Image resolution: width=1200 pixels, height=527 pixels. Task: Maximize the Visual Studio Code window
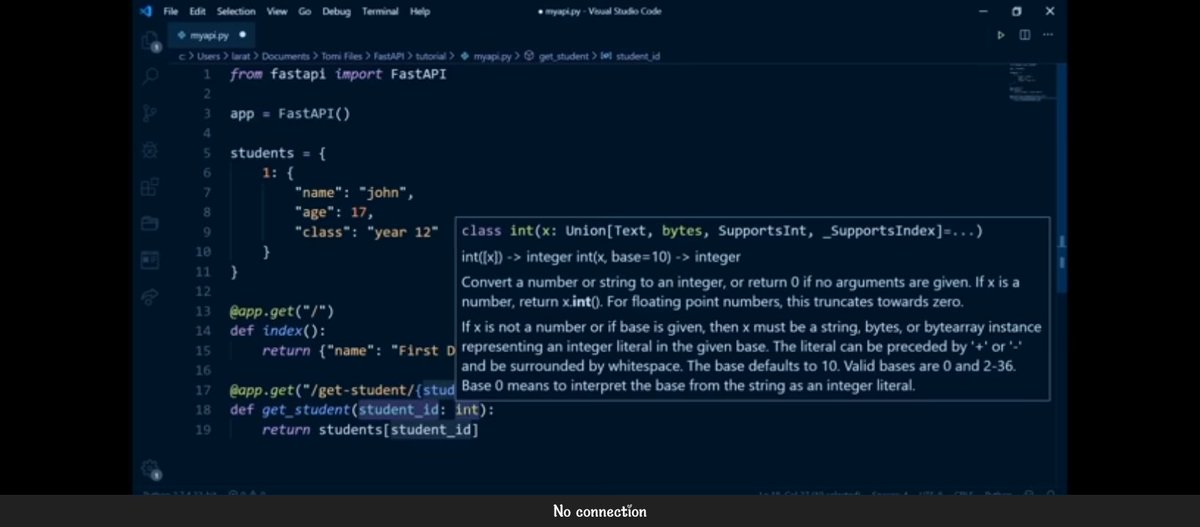1016,11
